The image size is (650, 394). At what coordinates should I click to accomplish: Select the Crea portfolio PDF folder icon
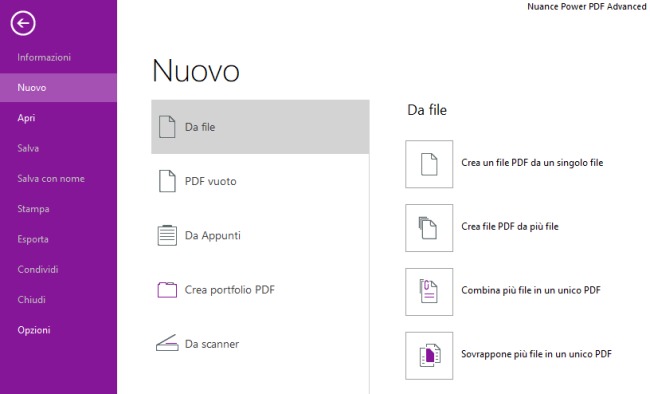167,289
